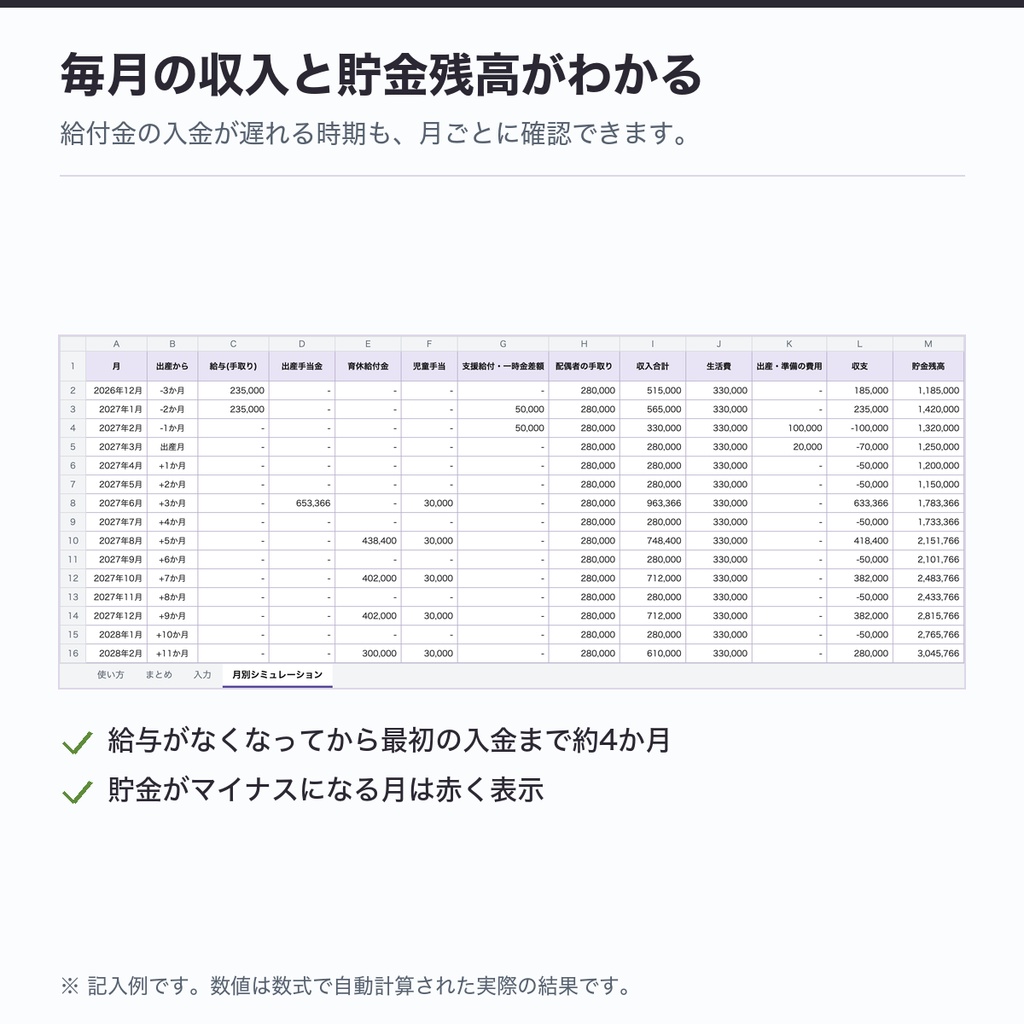This screenshot has width=1024, height=1024.
Task: Select row number 8 header
Action: tap(72, 503)
